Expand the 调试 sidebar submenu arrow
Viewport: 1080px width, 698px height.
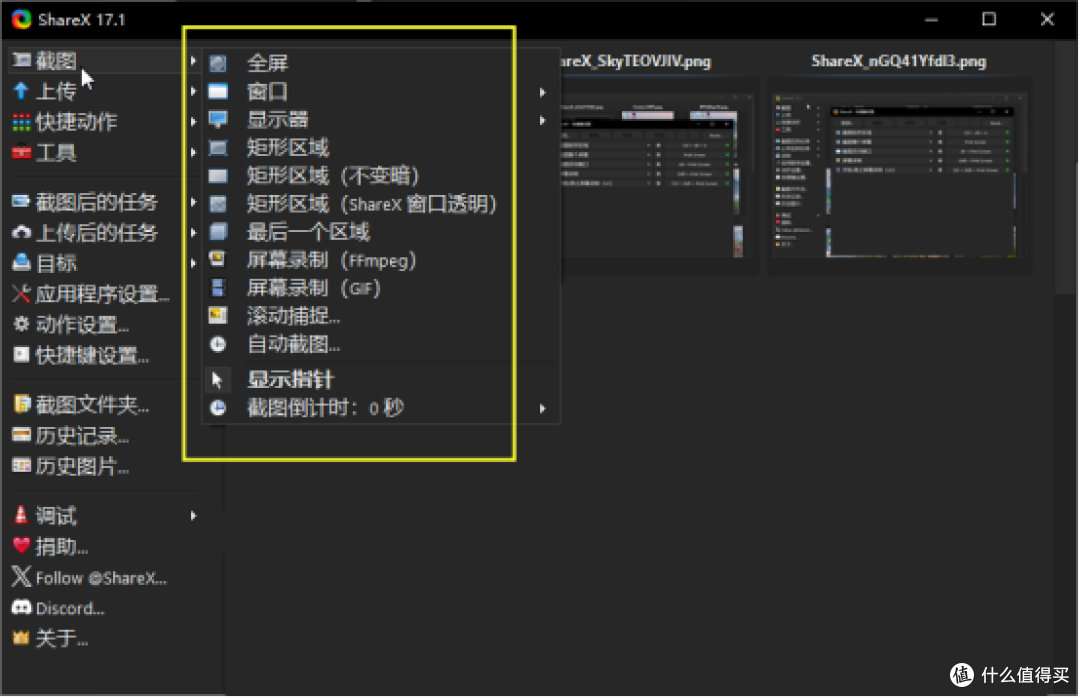[194, 515]
